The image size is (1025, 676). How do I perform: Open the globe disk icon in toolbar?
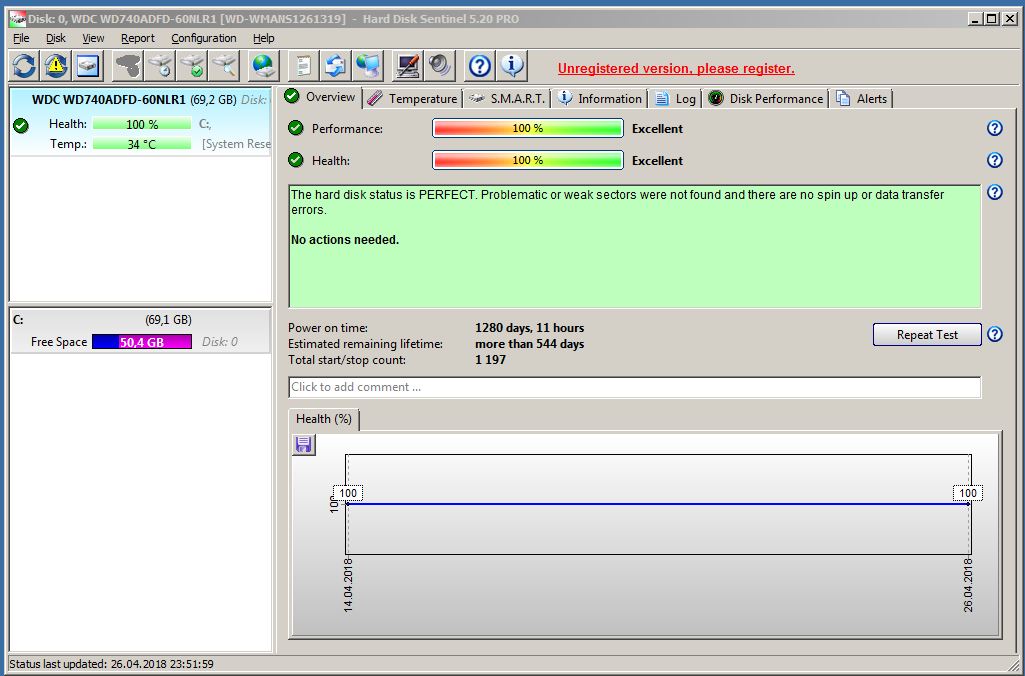tap(263, 66)
